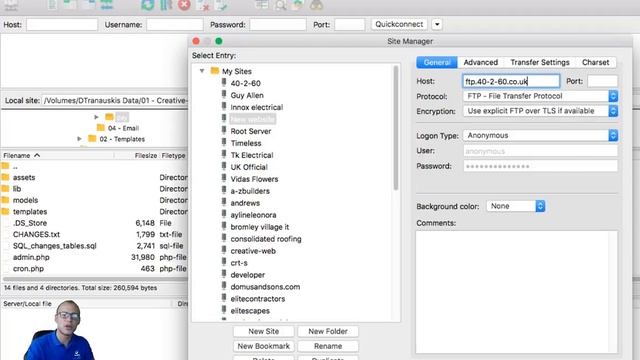
Task: Click the Rename button
Action: coord(328,346)
